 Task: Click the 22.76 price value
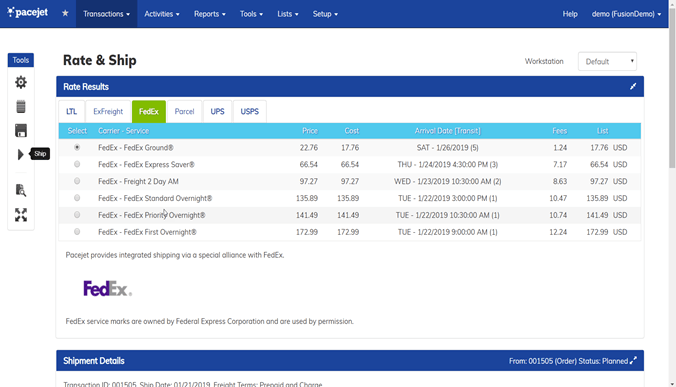click(x=309, y=147)
